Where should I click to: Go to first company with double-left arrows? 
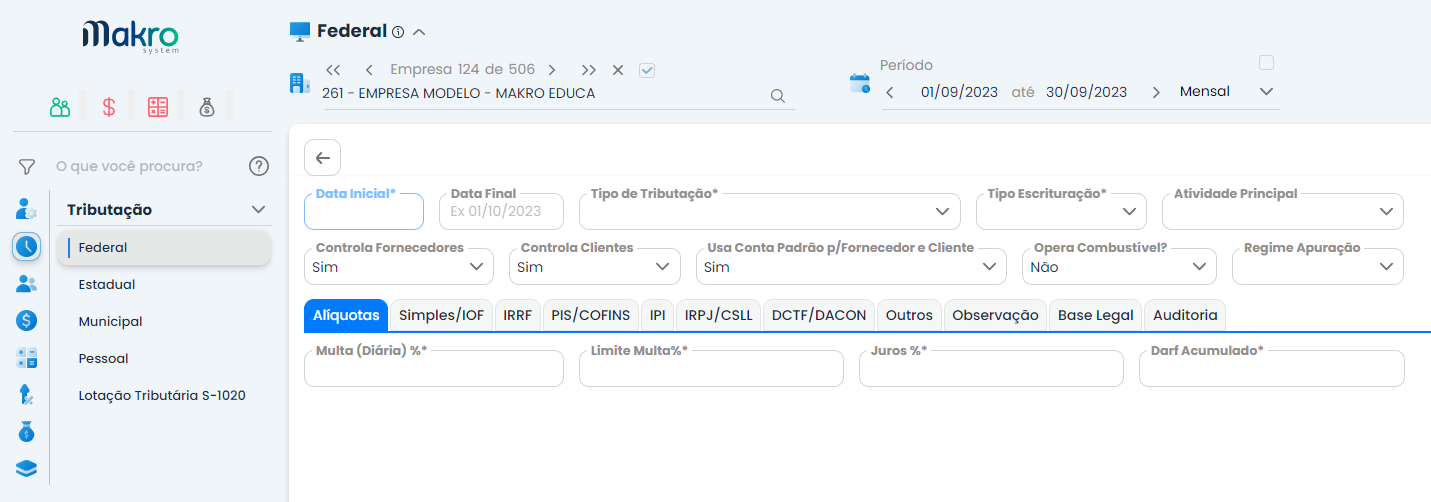pos(334,70)
